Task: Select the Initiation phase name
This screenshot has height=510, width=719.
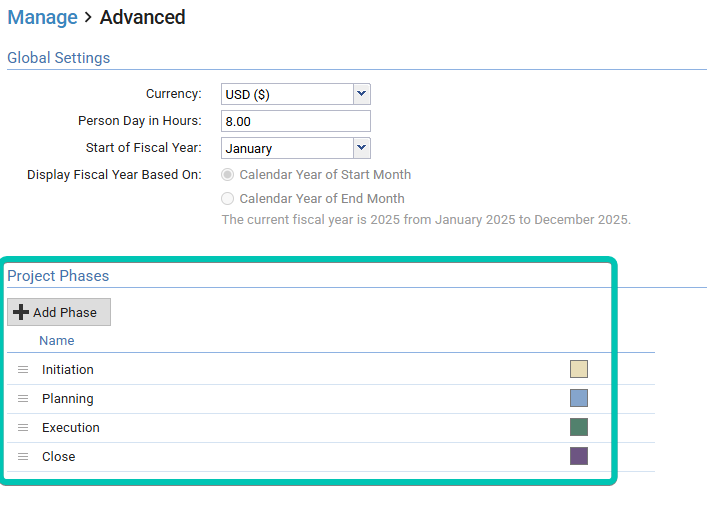Action: point(68,370)
